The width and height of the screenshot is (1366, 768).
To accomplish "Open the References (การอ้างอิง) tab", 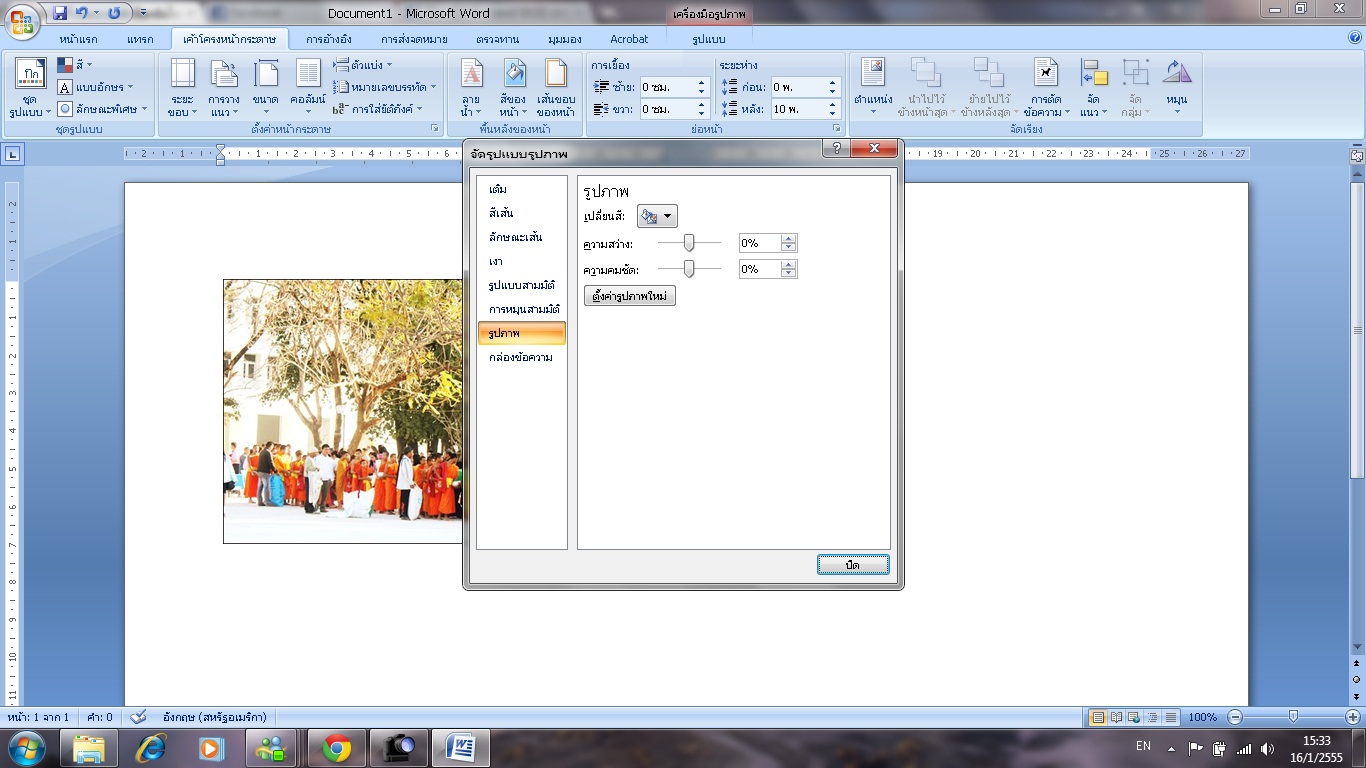I will click(x=327, y=39).
